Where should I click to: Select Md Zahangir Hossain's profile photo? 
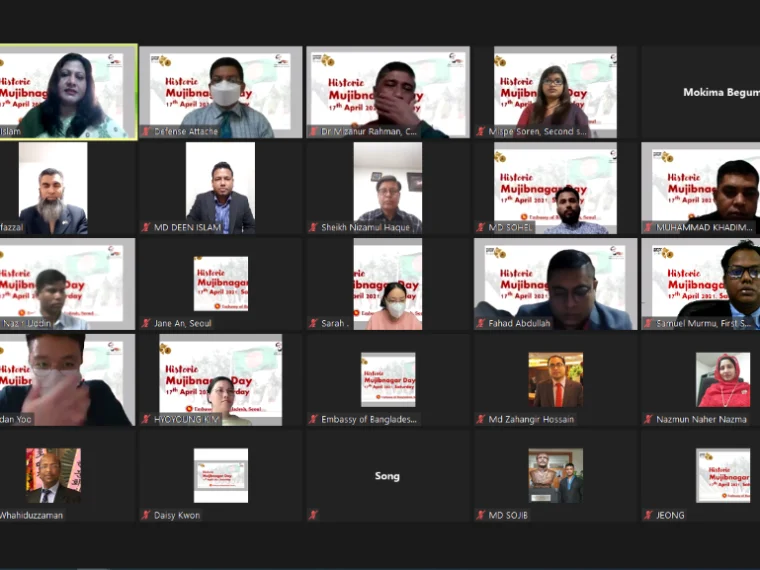coord(555,380)
